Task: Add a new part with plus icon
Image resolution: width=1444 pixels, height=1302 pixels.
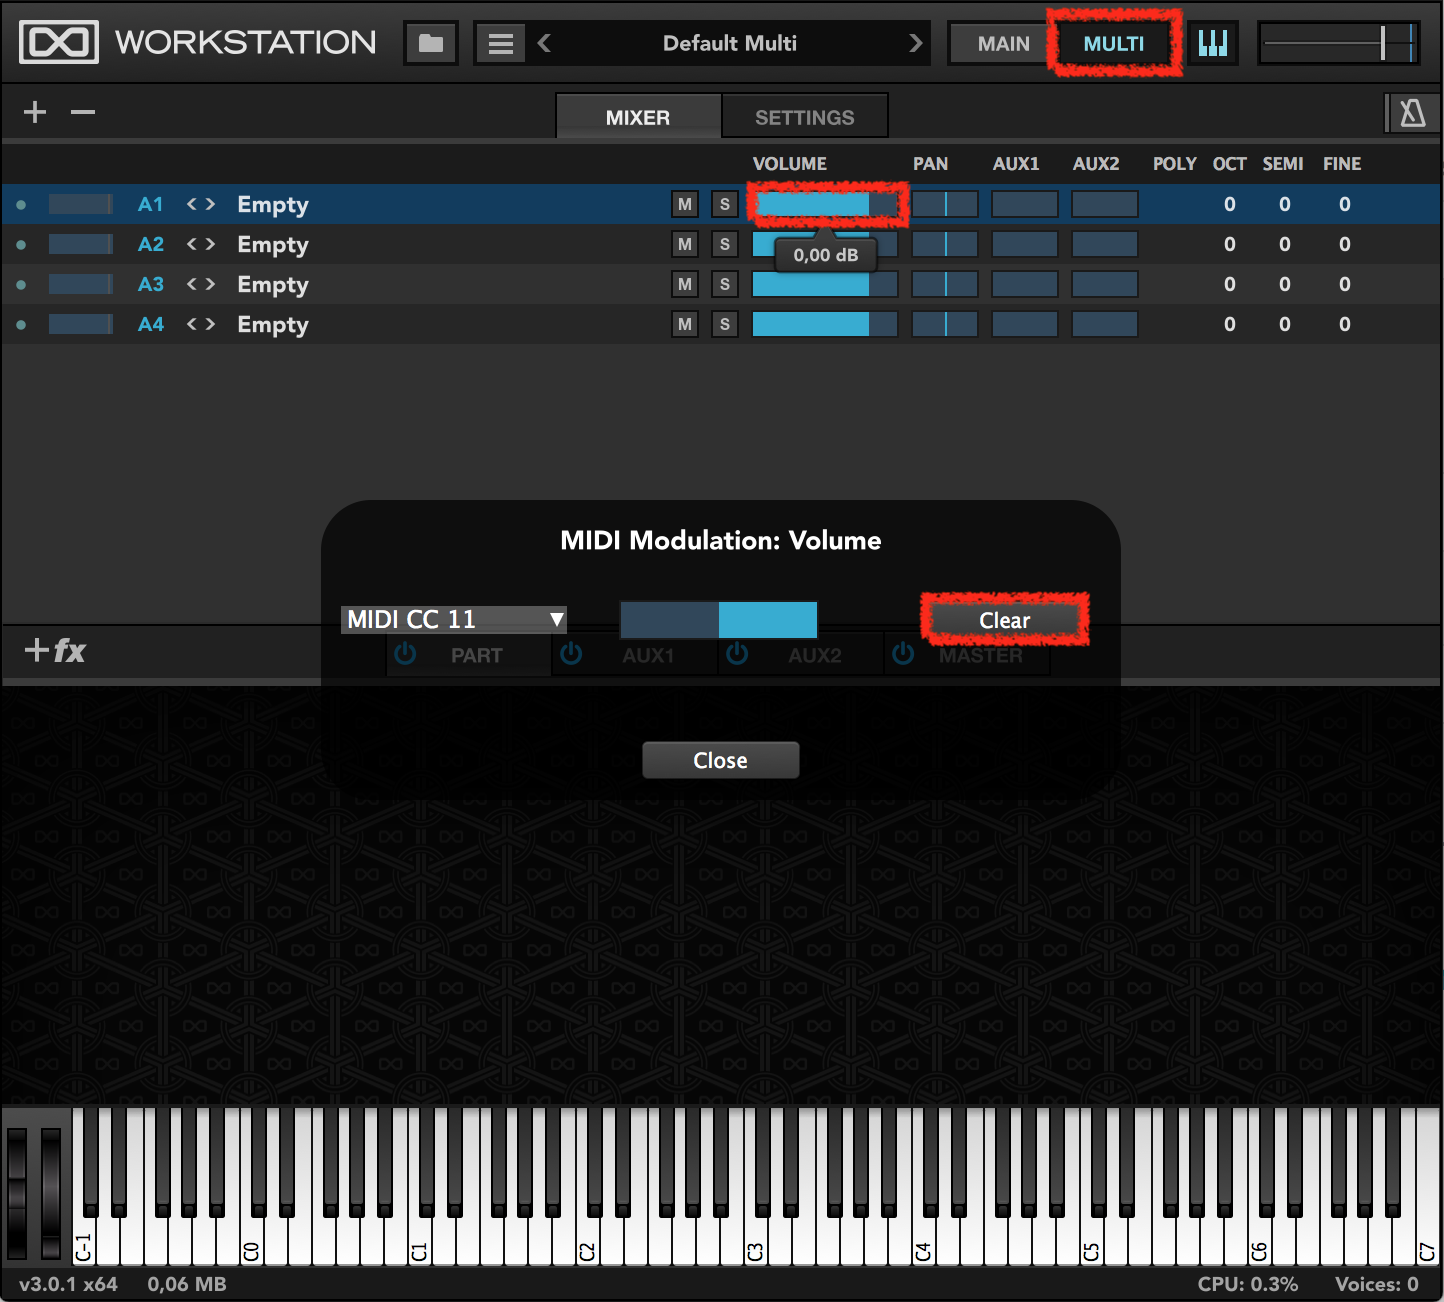Action: click(x=35, y=112)
